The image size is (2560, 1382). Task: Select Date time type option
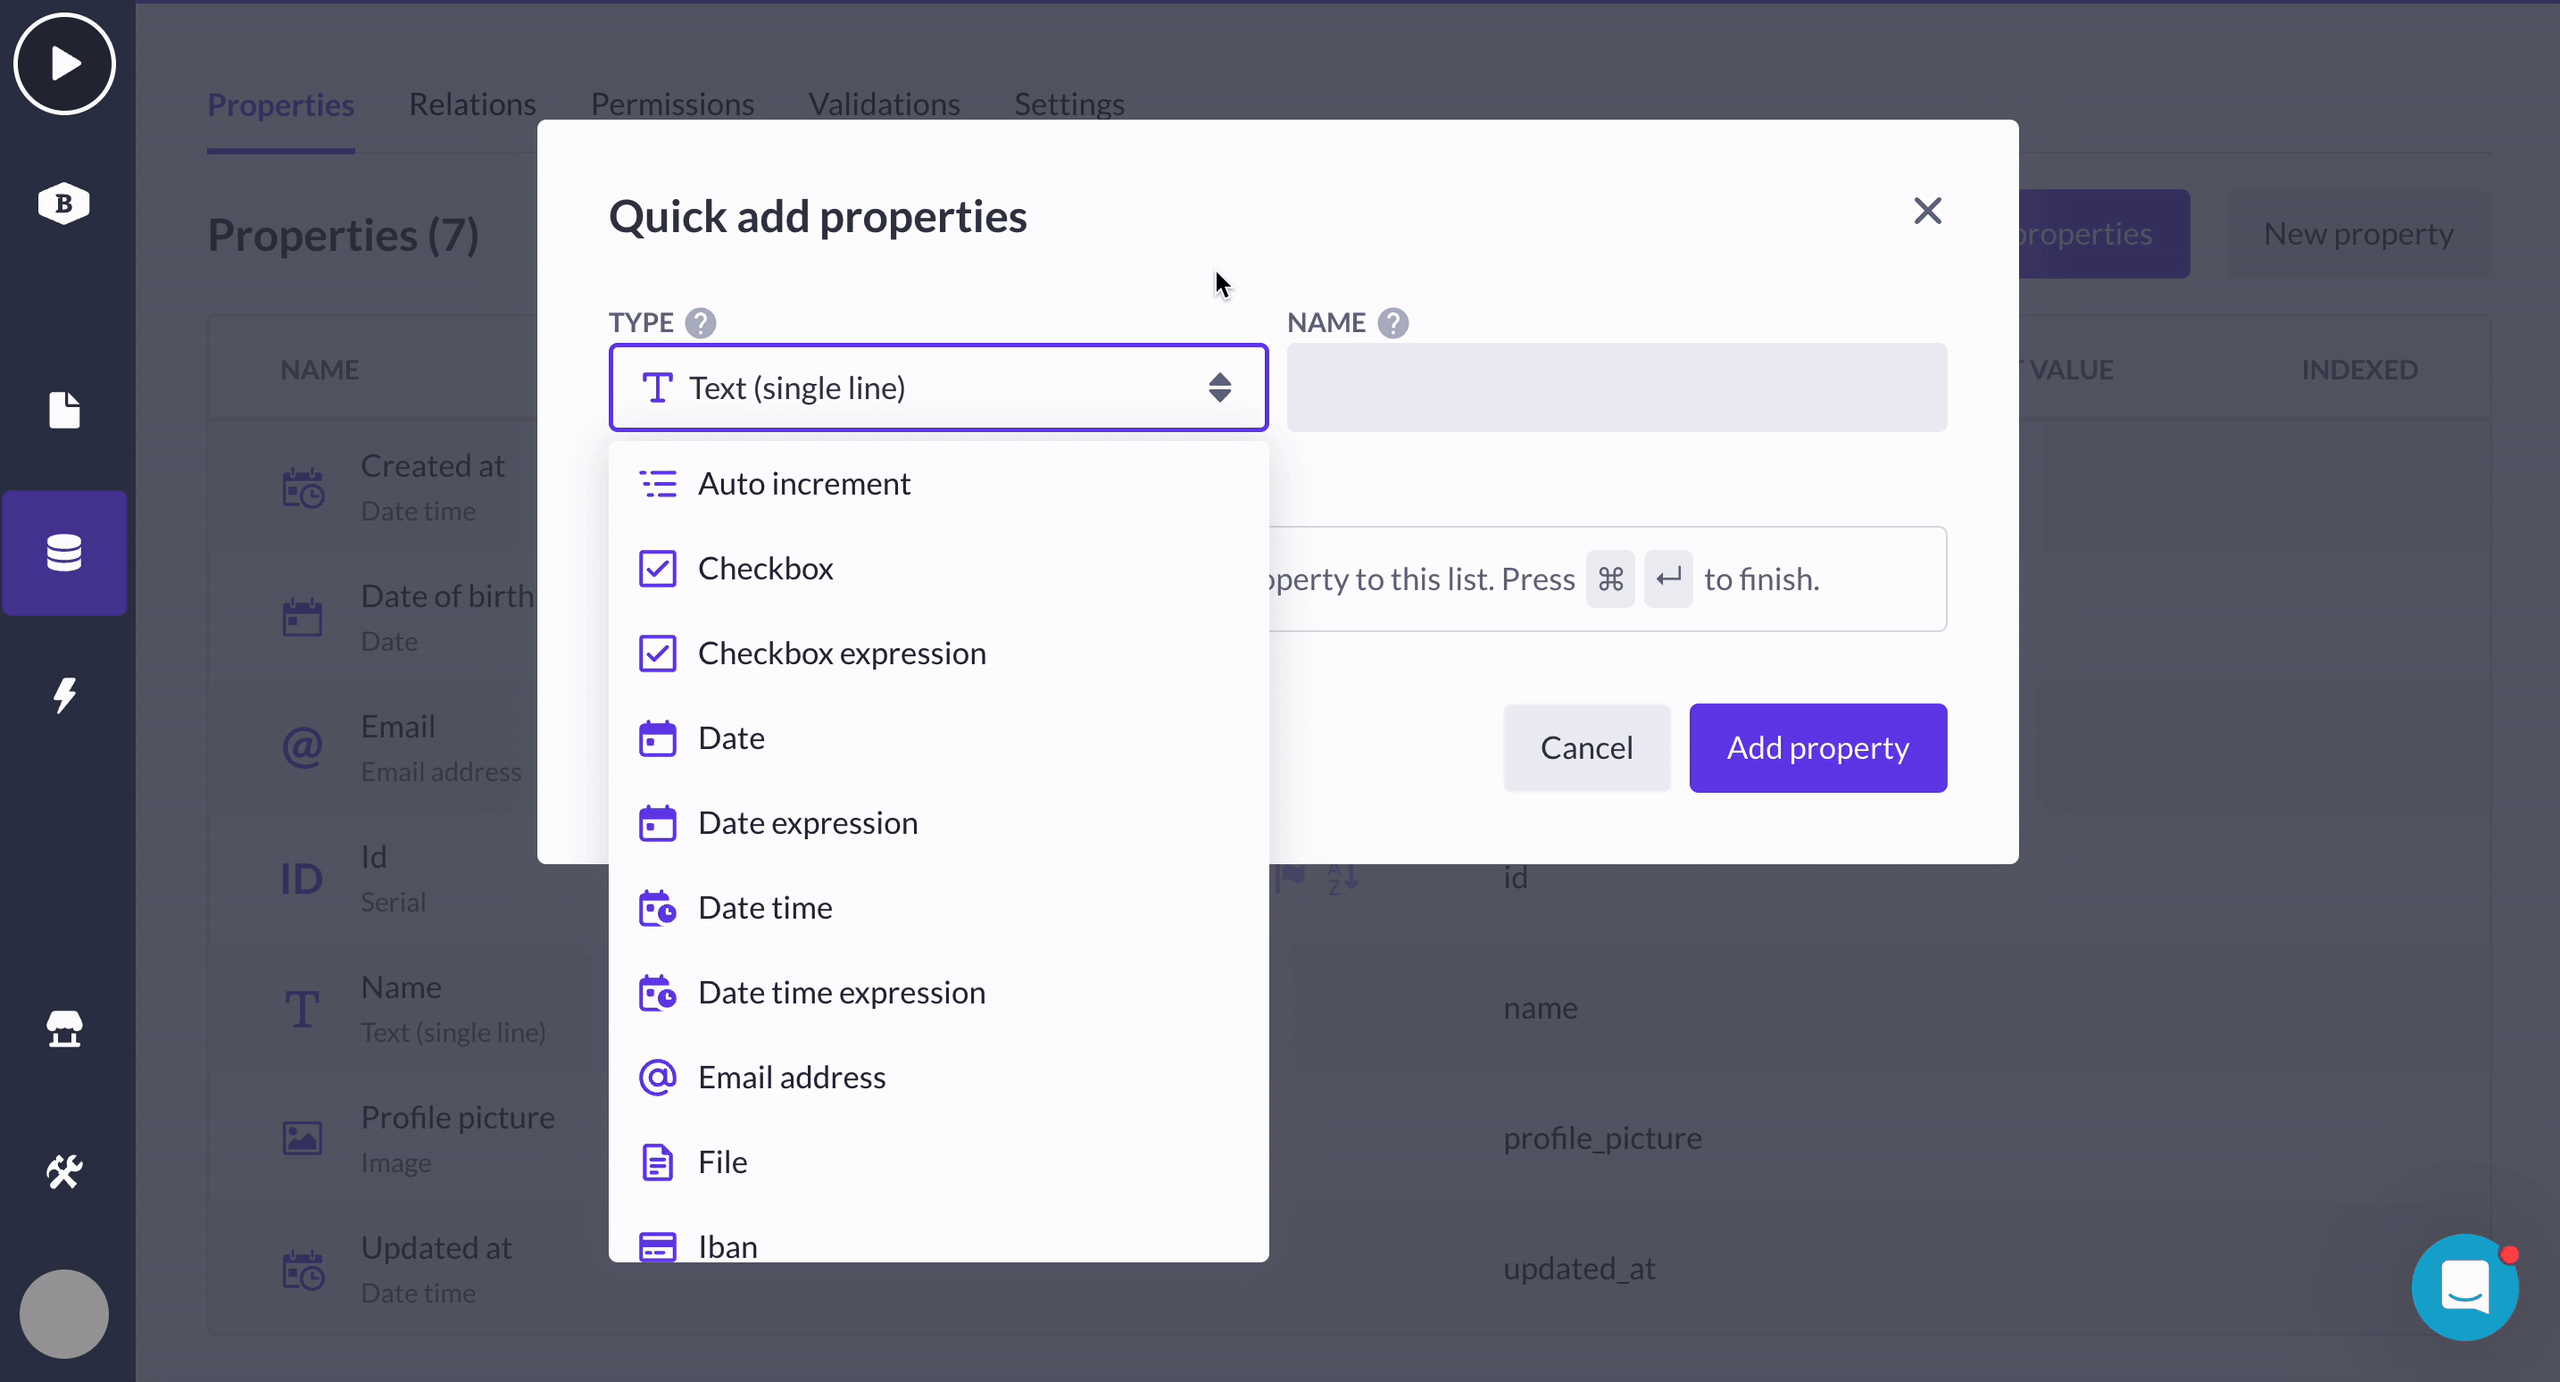coord(938,908)
